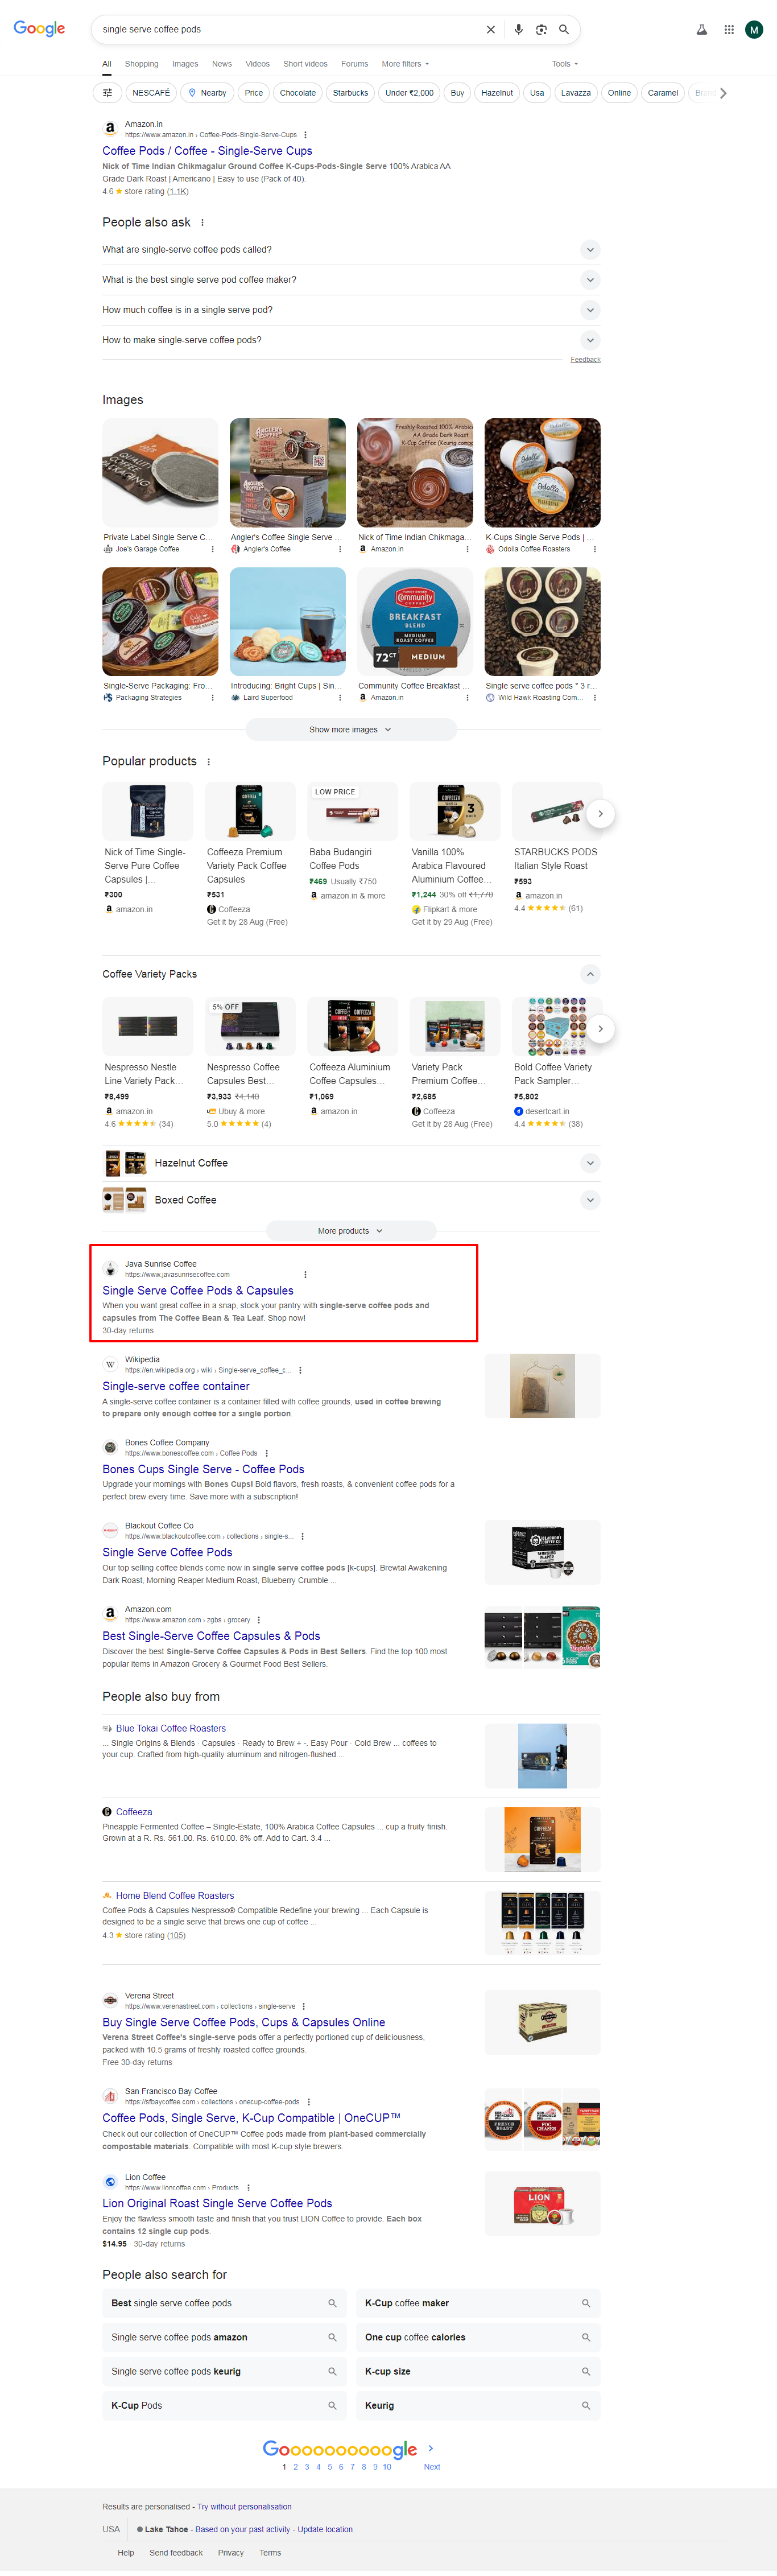Image resolution: width=777 pixels, height=2576 pixels.
Task: Open the More filters dropdown
Action: 405,64
